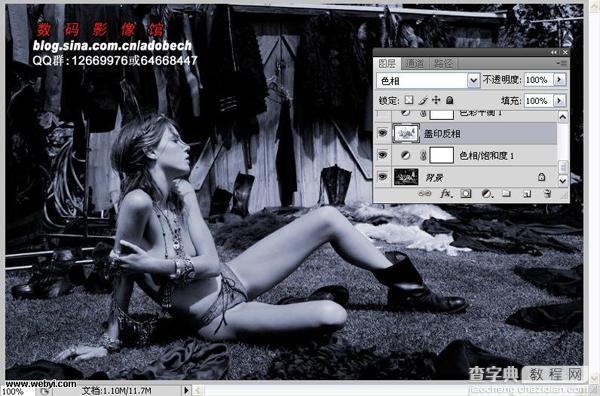Viewport: 600px width, 396px height.
Task: Create a new layer using the page icon
Action: [527, 194]
